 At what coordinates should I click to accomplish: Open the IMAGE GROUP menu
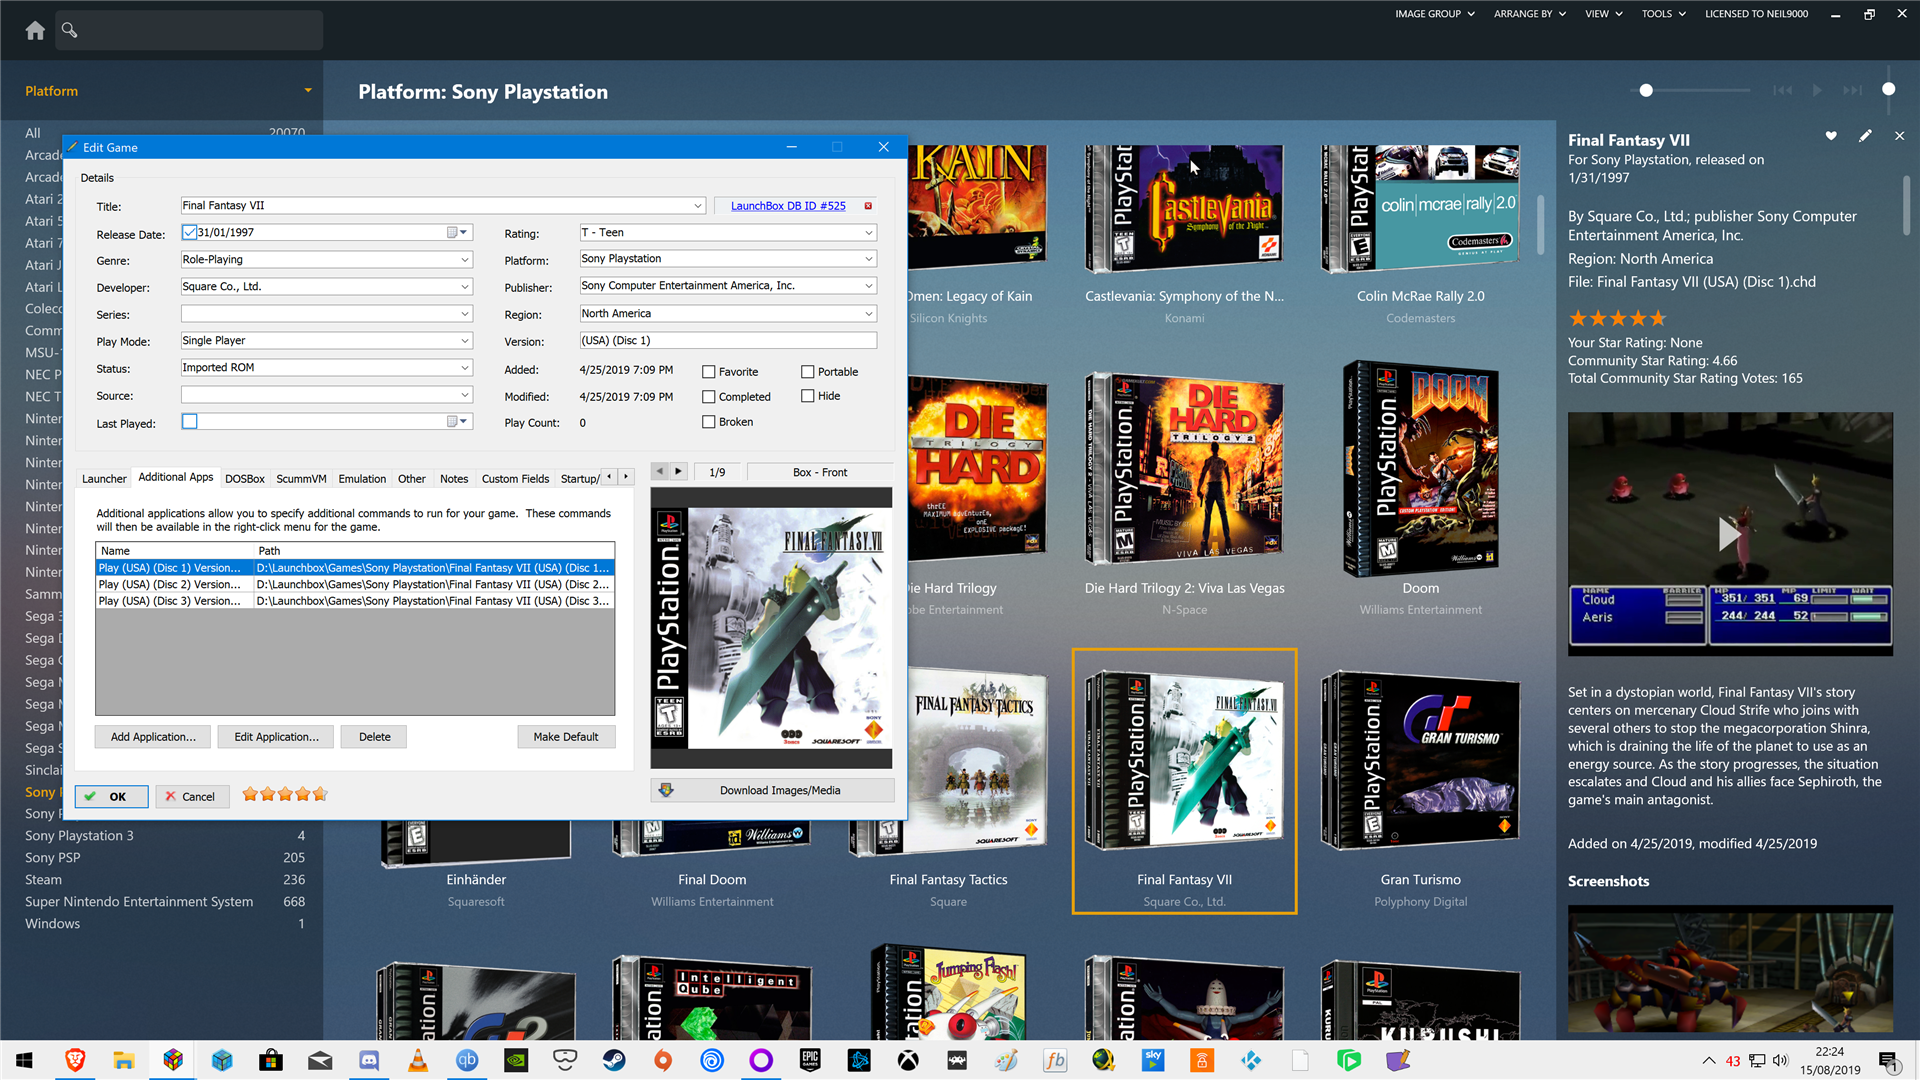[1435, 14]
